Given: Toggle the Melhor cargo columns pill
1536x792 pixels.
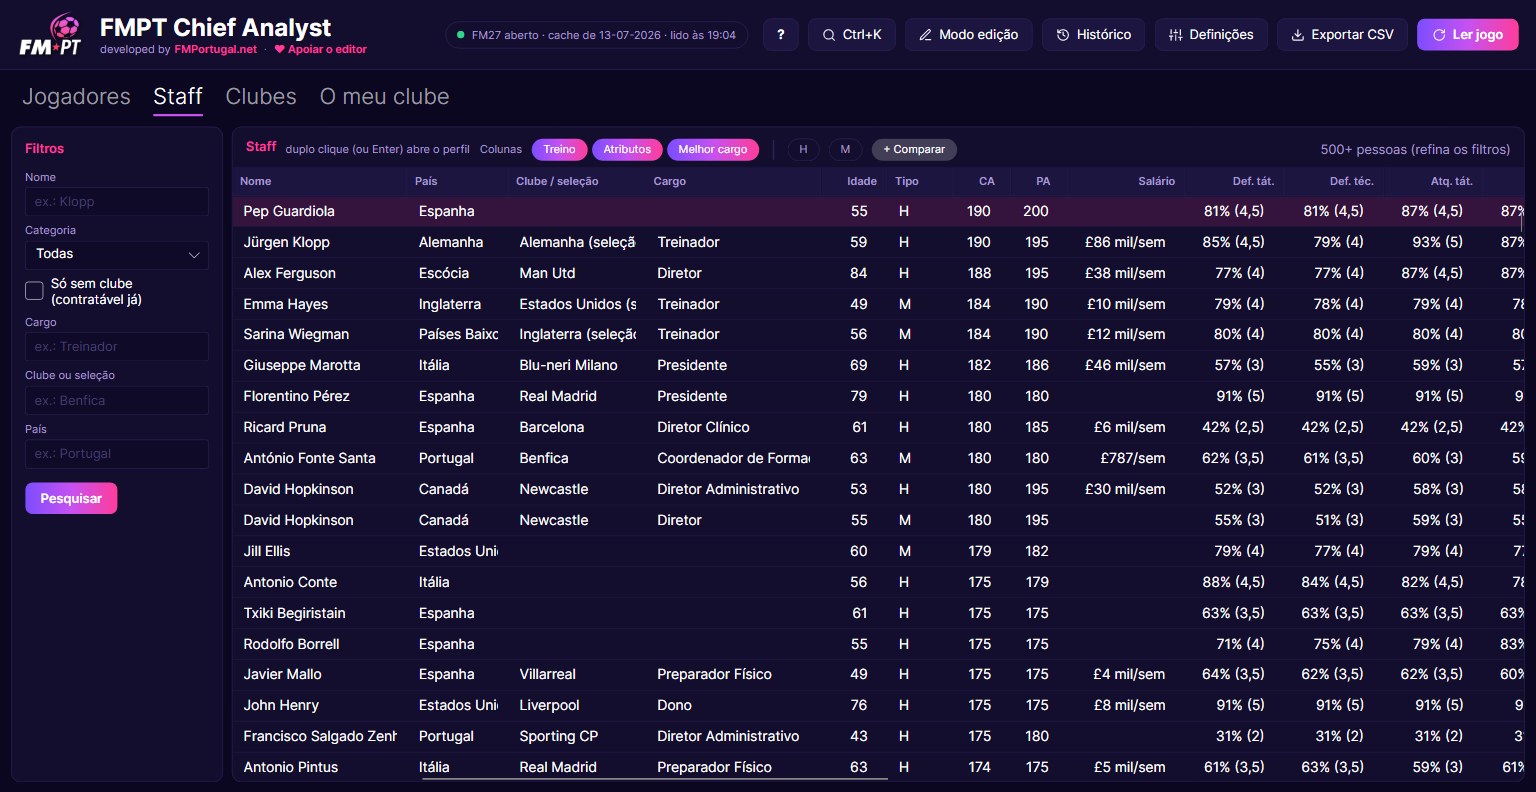Looking at the screenshot, I should pos(713,149).
